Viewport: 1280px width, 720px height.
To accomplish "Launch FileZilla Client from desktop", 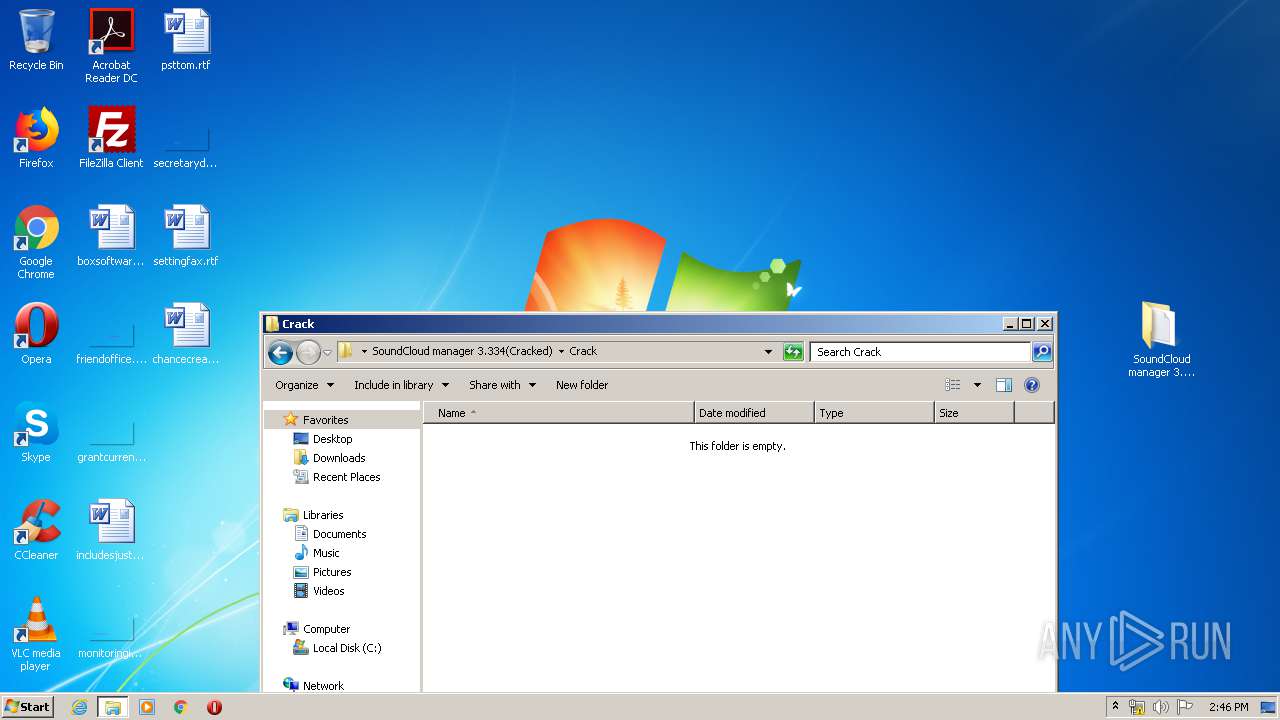I will pyautogui.click(x=111, y=138).
